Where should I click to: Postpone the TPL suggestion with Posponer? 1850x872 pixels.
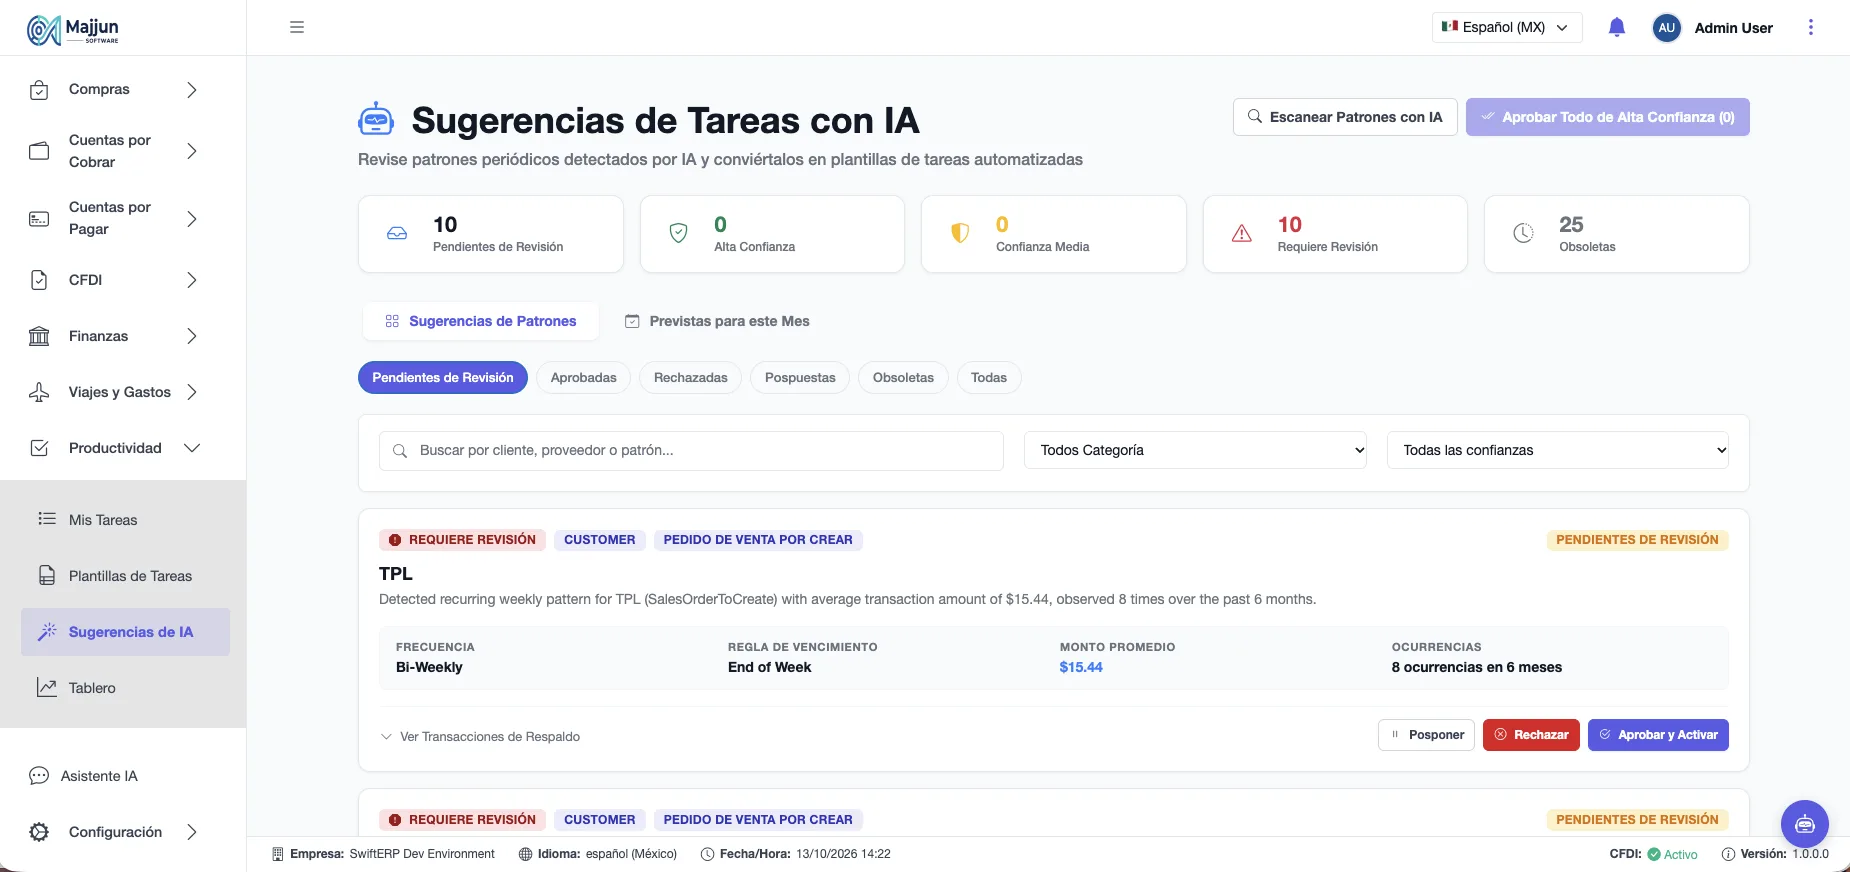click(1426, 735)
